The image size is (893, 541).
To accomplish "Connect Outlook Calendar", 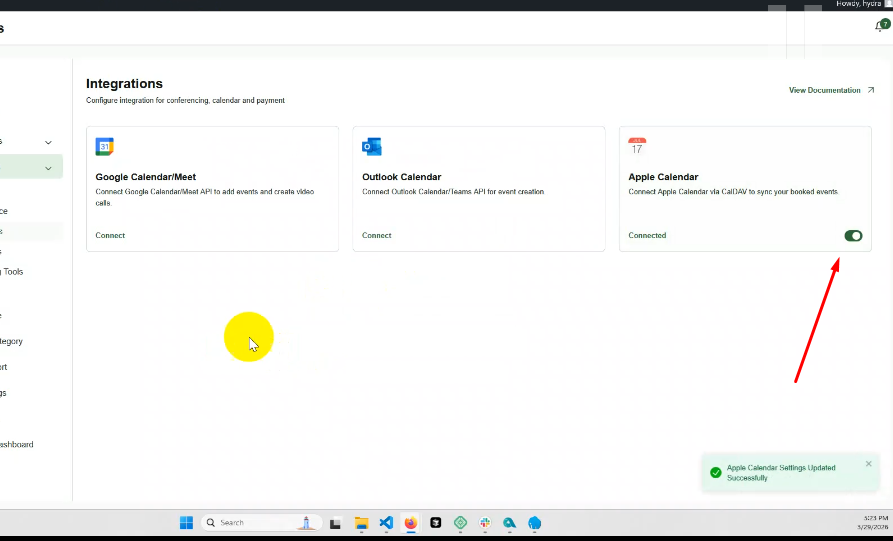I will pyautogui.click(x=377, y=236).
